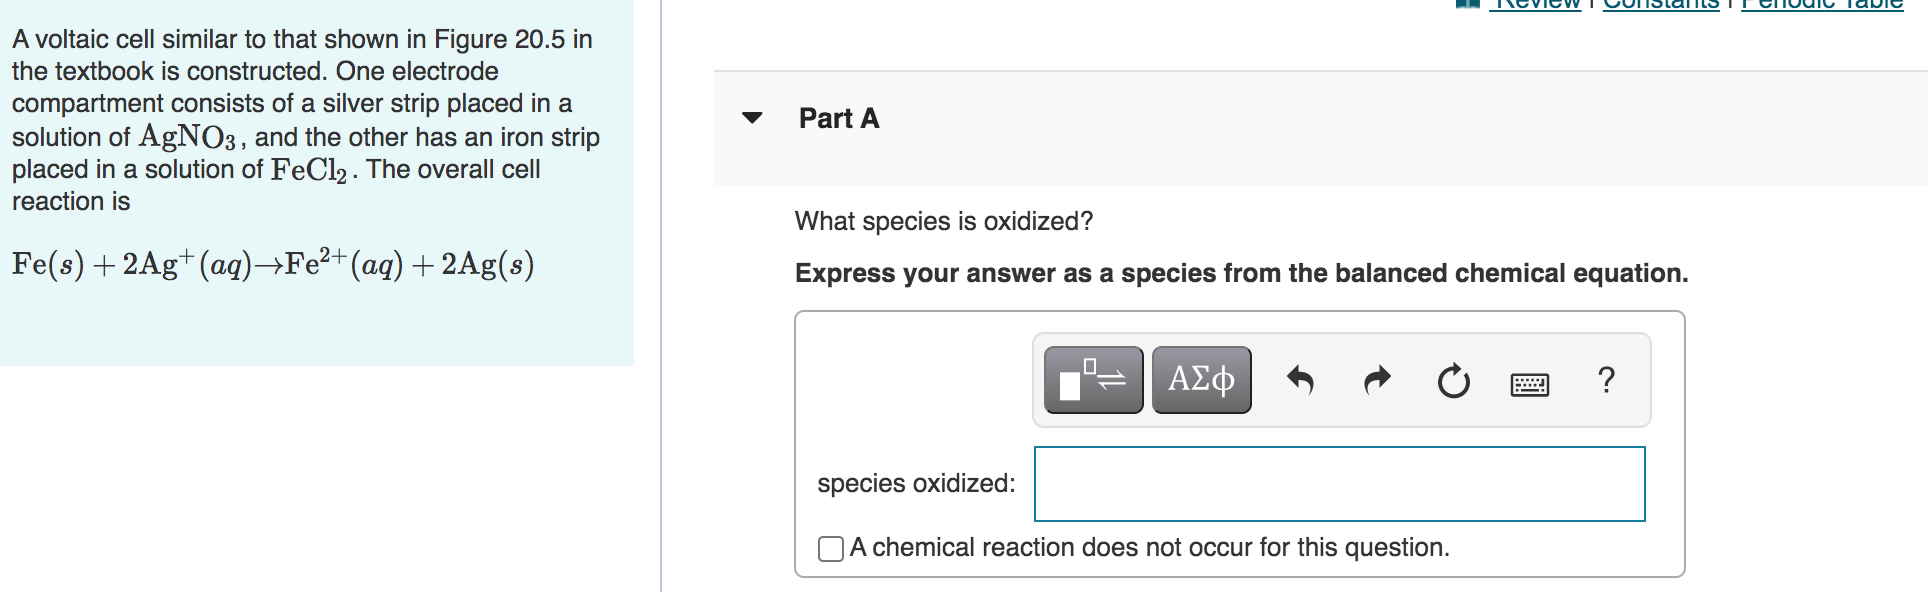Click the FeCl2 formula in problem text

coord(310,170)
